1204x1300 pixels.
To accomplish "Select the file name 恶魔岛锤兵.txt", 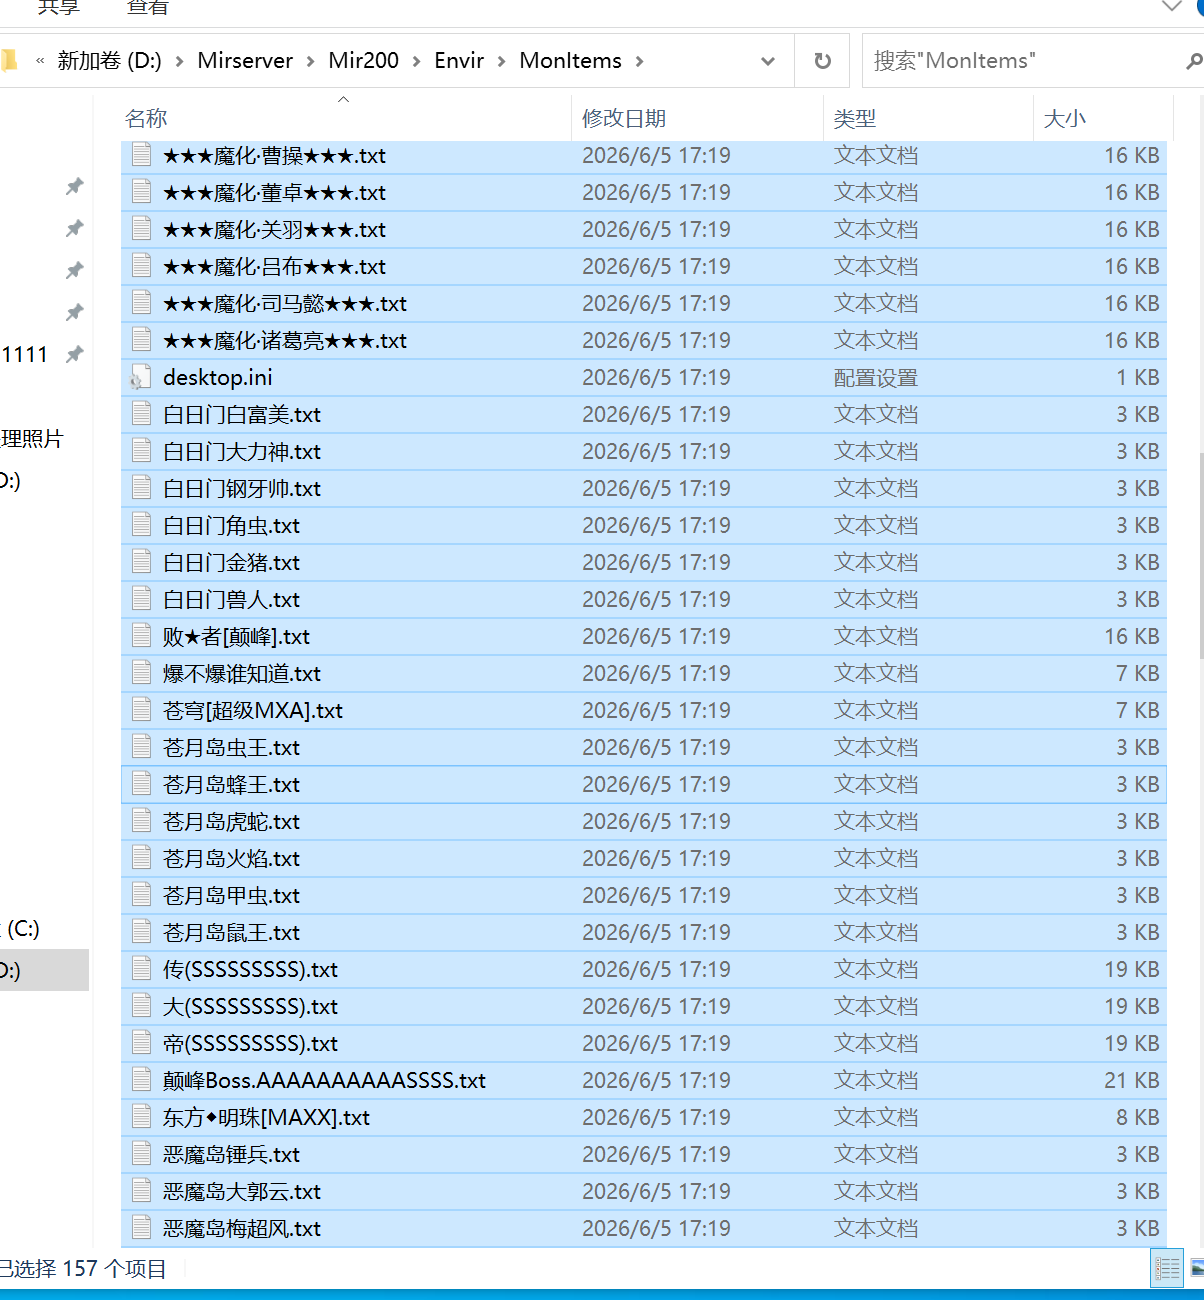I will click(231, 1154).
